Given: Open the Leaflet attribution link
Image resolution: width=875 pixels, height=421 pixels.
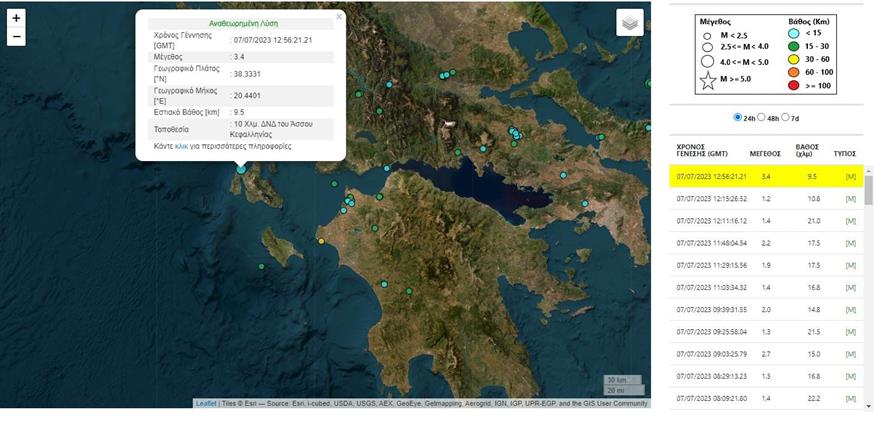Looking at the screenshot, I should [205, 404].
